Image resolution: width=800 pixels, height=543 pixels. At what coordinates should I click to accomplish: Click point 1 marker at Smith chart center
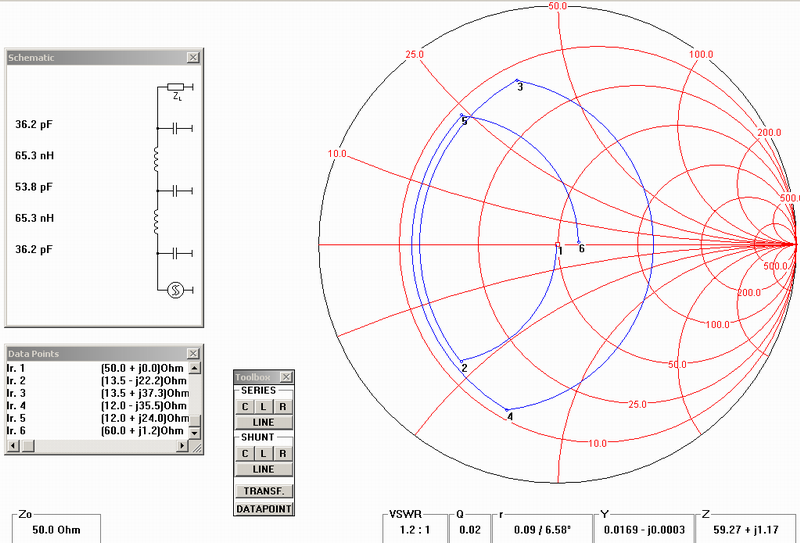point(558,244)
